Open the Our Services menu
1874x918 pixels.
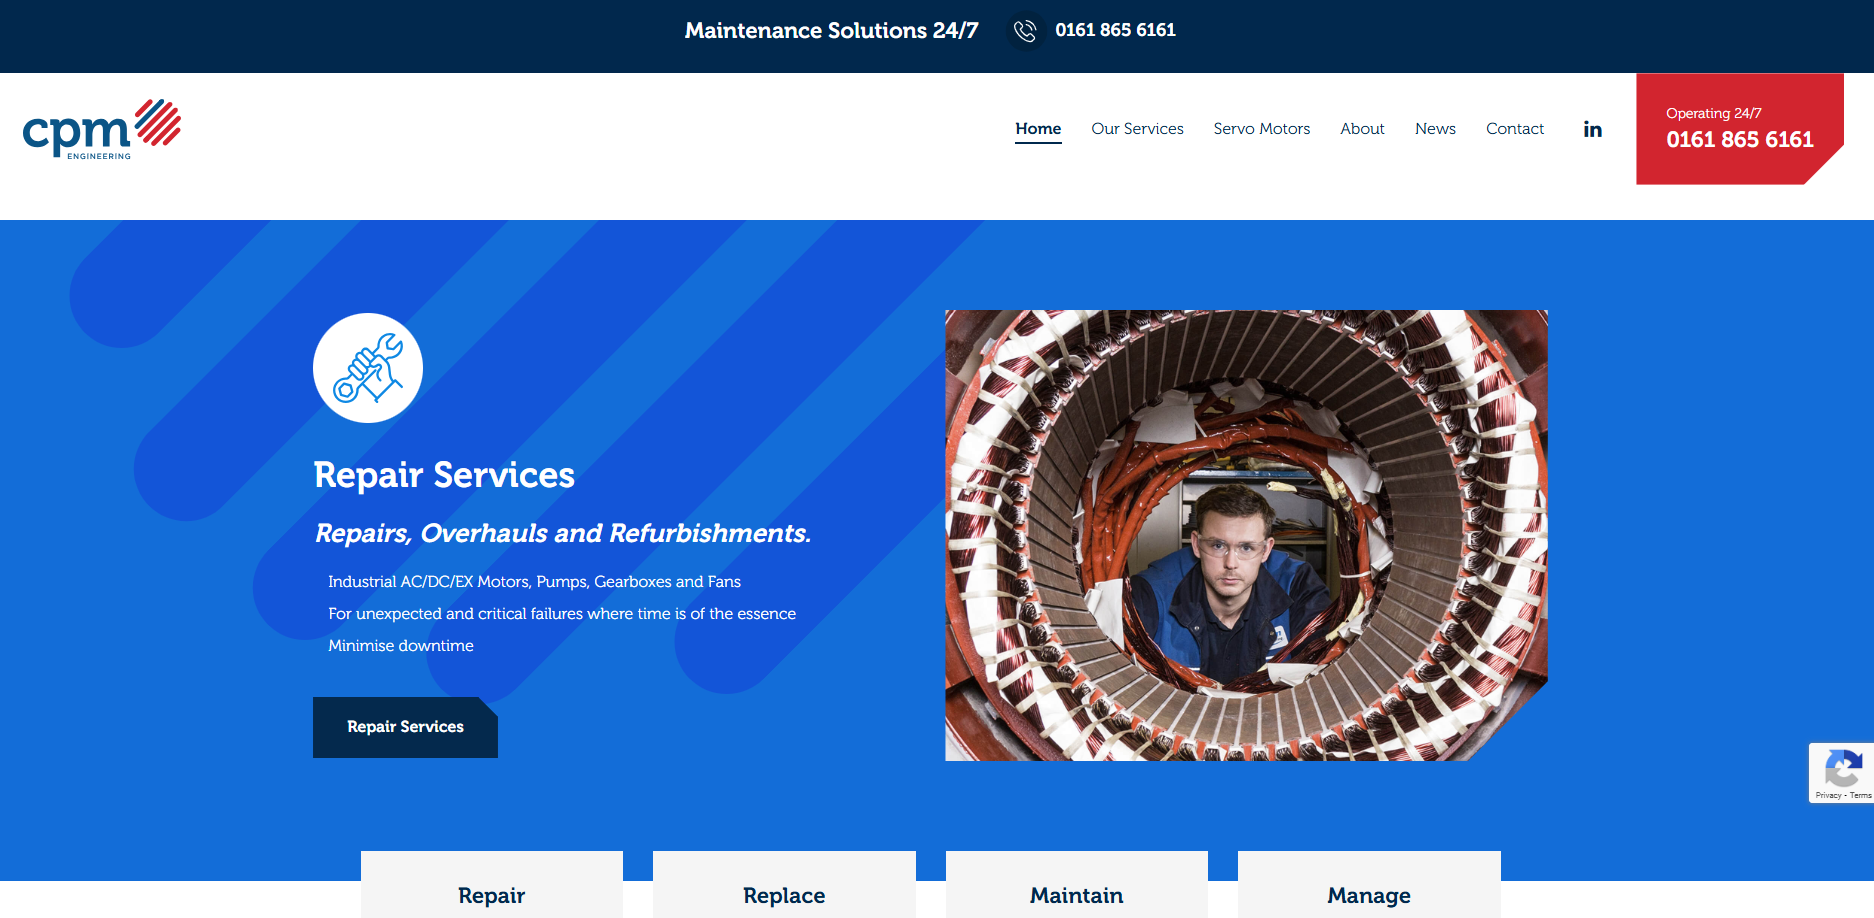(x=1137, y=129)
